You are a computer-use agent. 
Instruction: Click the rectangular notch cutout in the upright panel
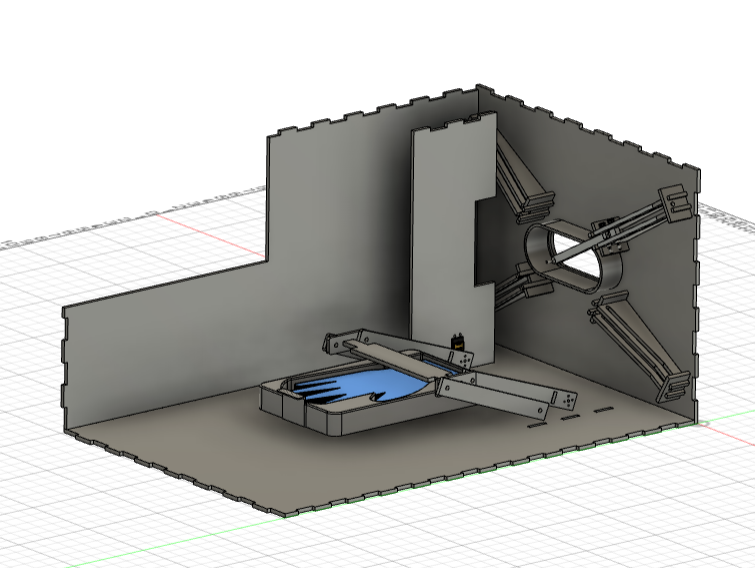pos(486,242)
